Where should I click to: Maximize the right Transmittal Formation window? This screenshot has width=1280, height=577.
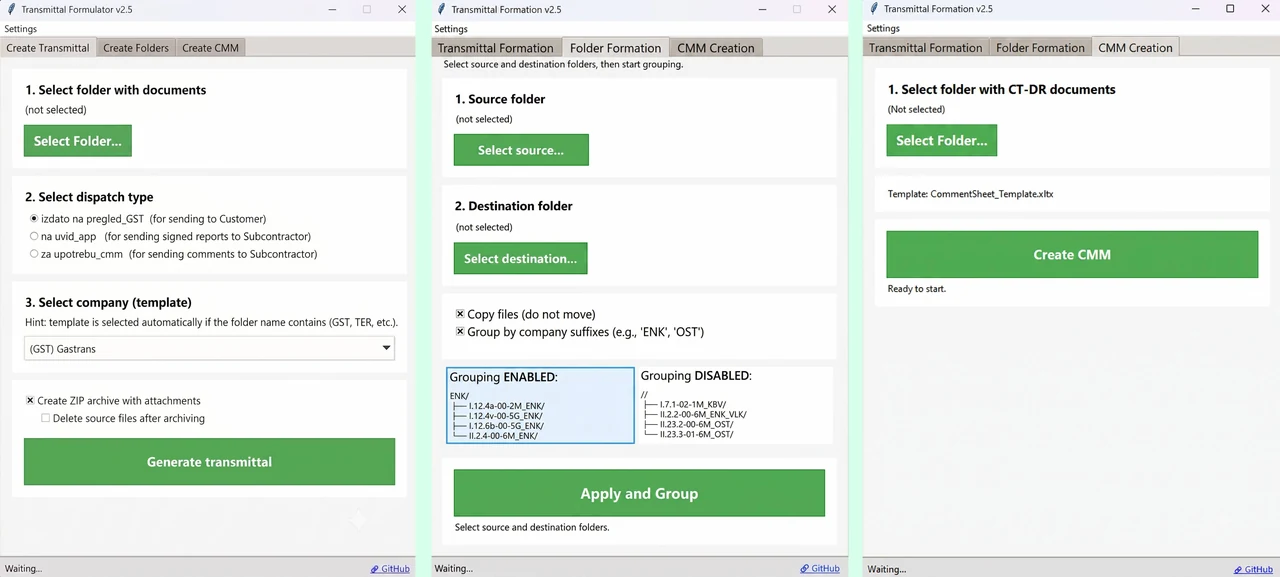tap(1230, 9)
